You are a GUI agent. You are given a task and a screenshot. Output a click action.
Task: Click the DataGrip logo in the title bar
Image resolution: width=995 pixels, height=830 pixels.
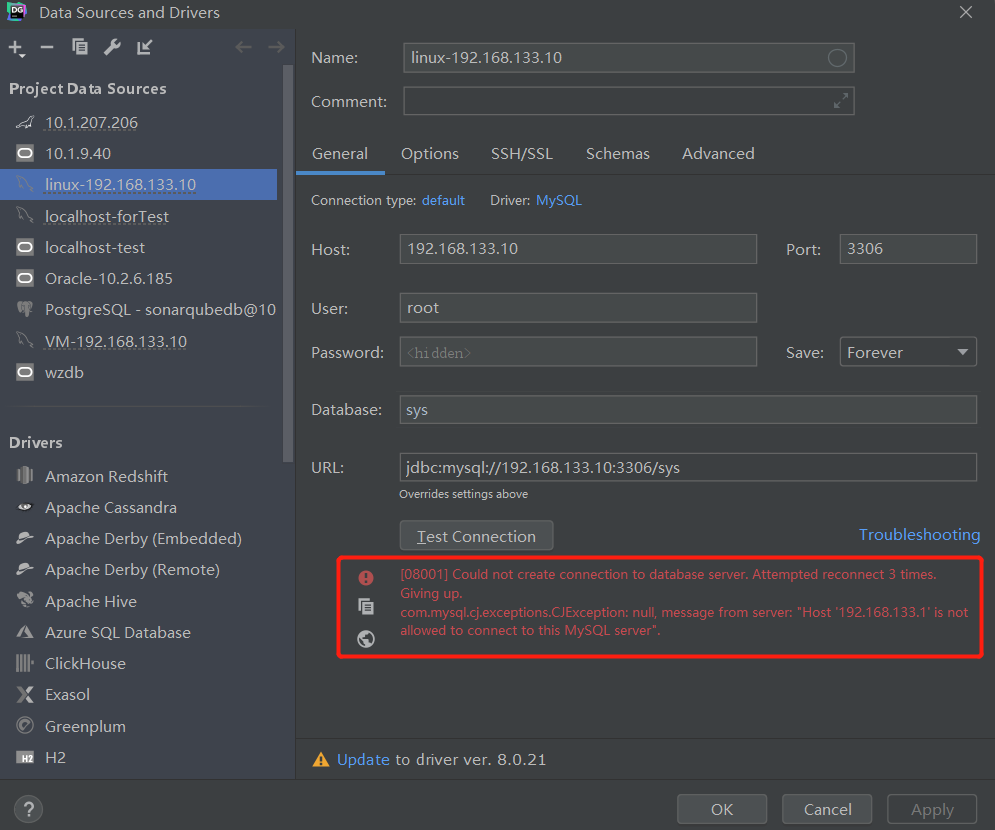point(16,11)
